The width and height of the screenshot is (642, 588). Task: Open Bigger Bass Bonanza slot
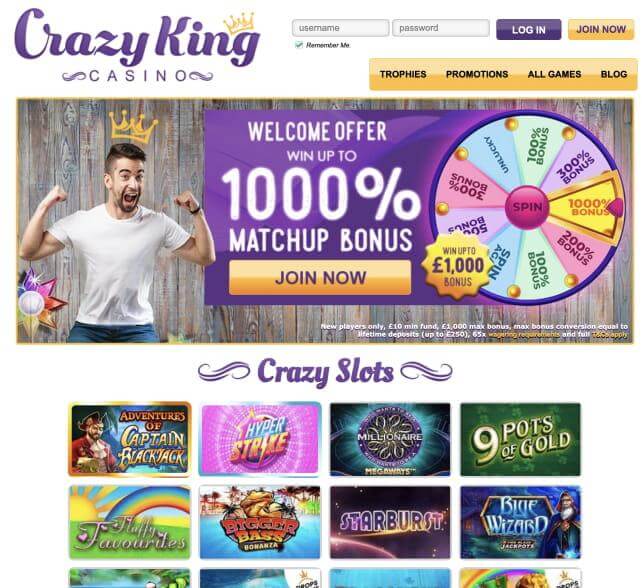click(260, 522)
